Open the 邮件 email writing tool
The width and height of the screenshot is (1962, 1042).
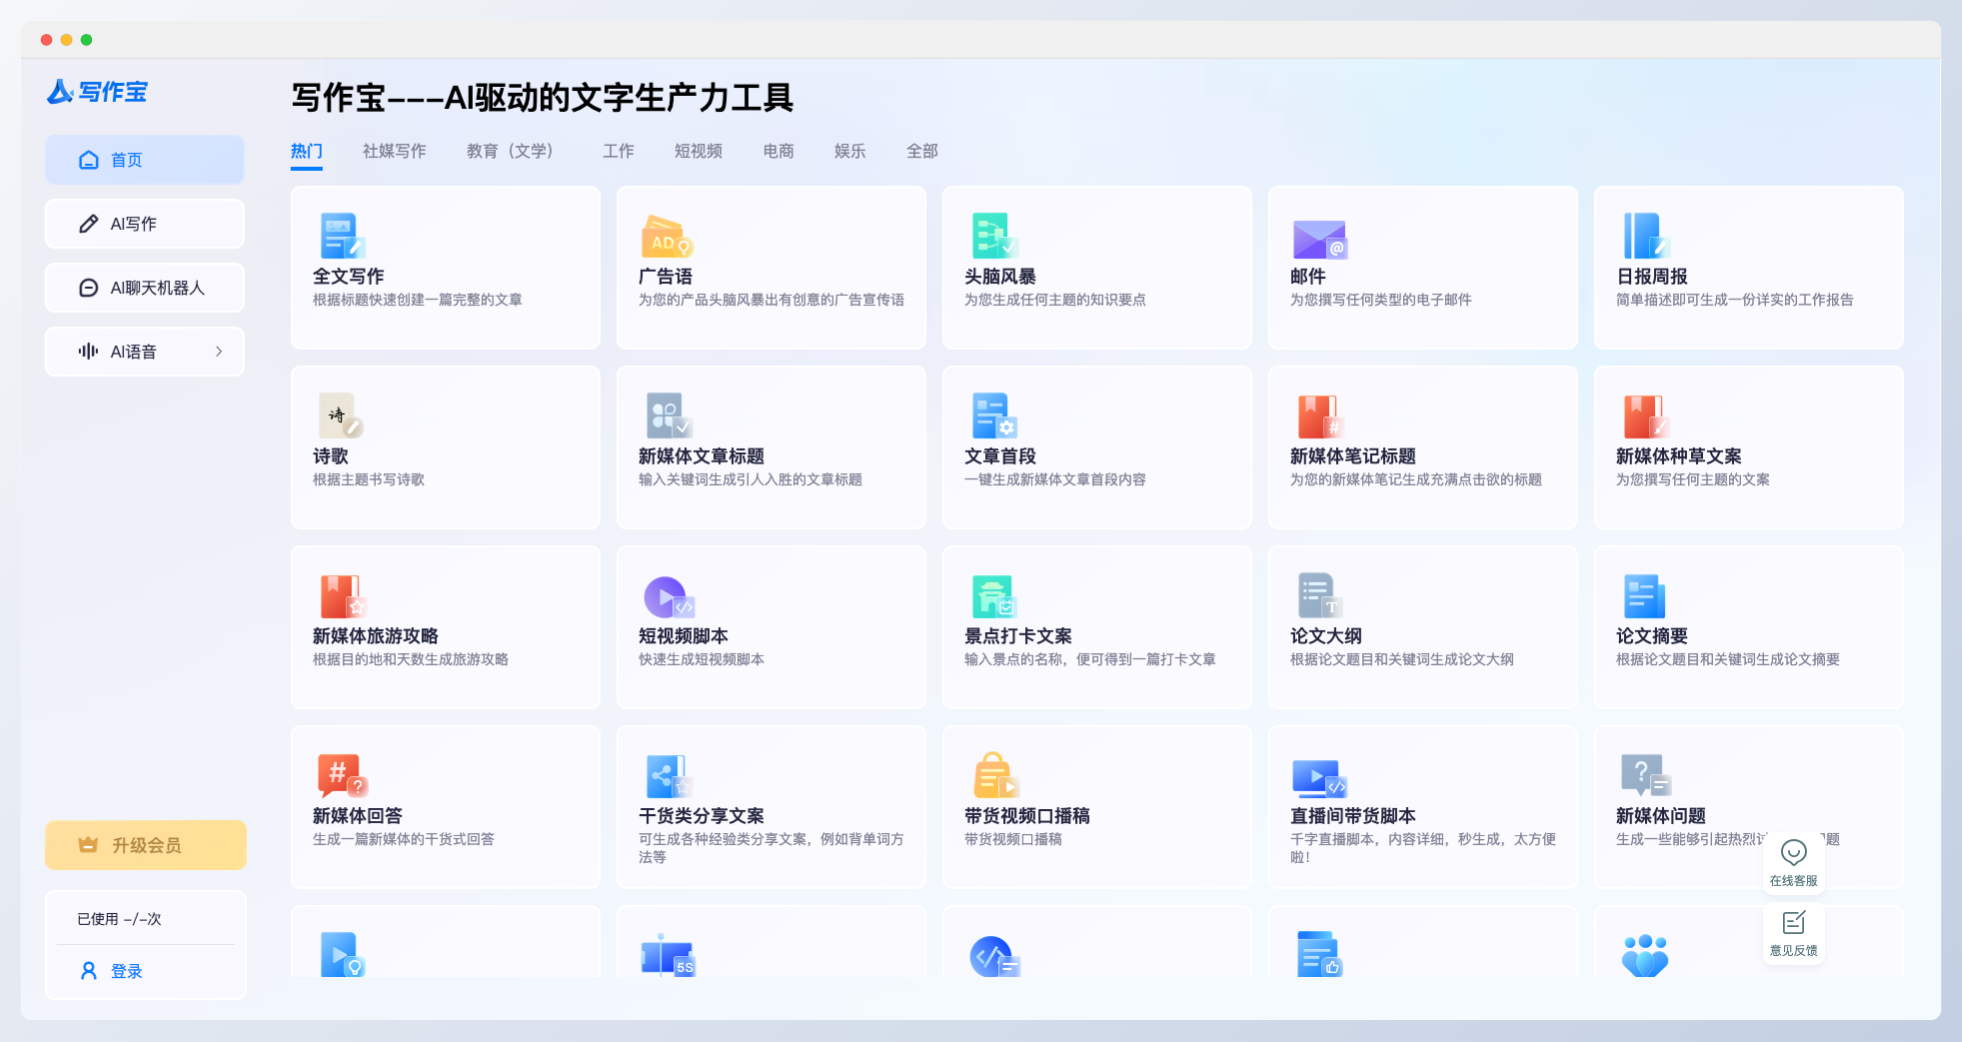click(1423, 267)
